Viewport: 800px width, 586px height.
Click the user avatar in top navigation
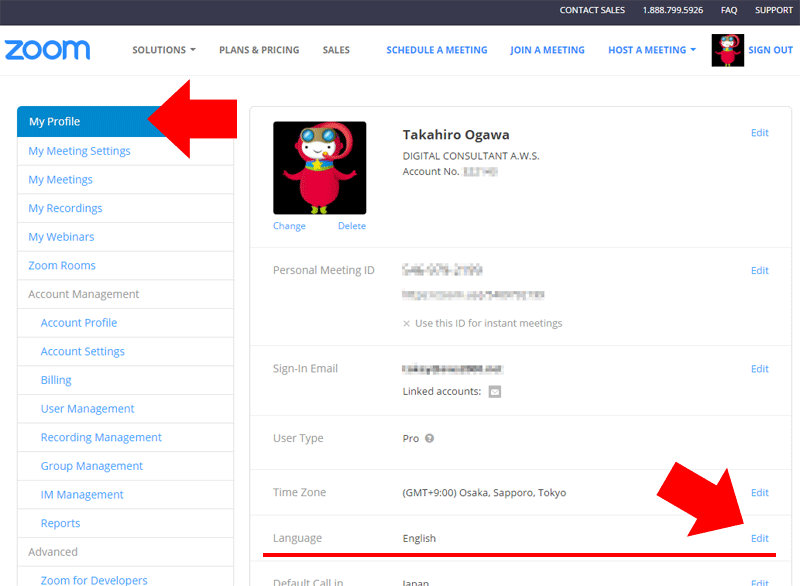(727, 50)
